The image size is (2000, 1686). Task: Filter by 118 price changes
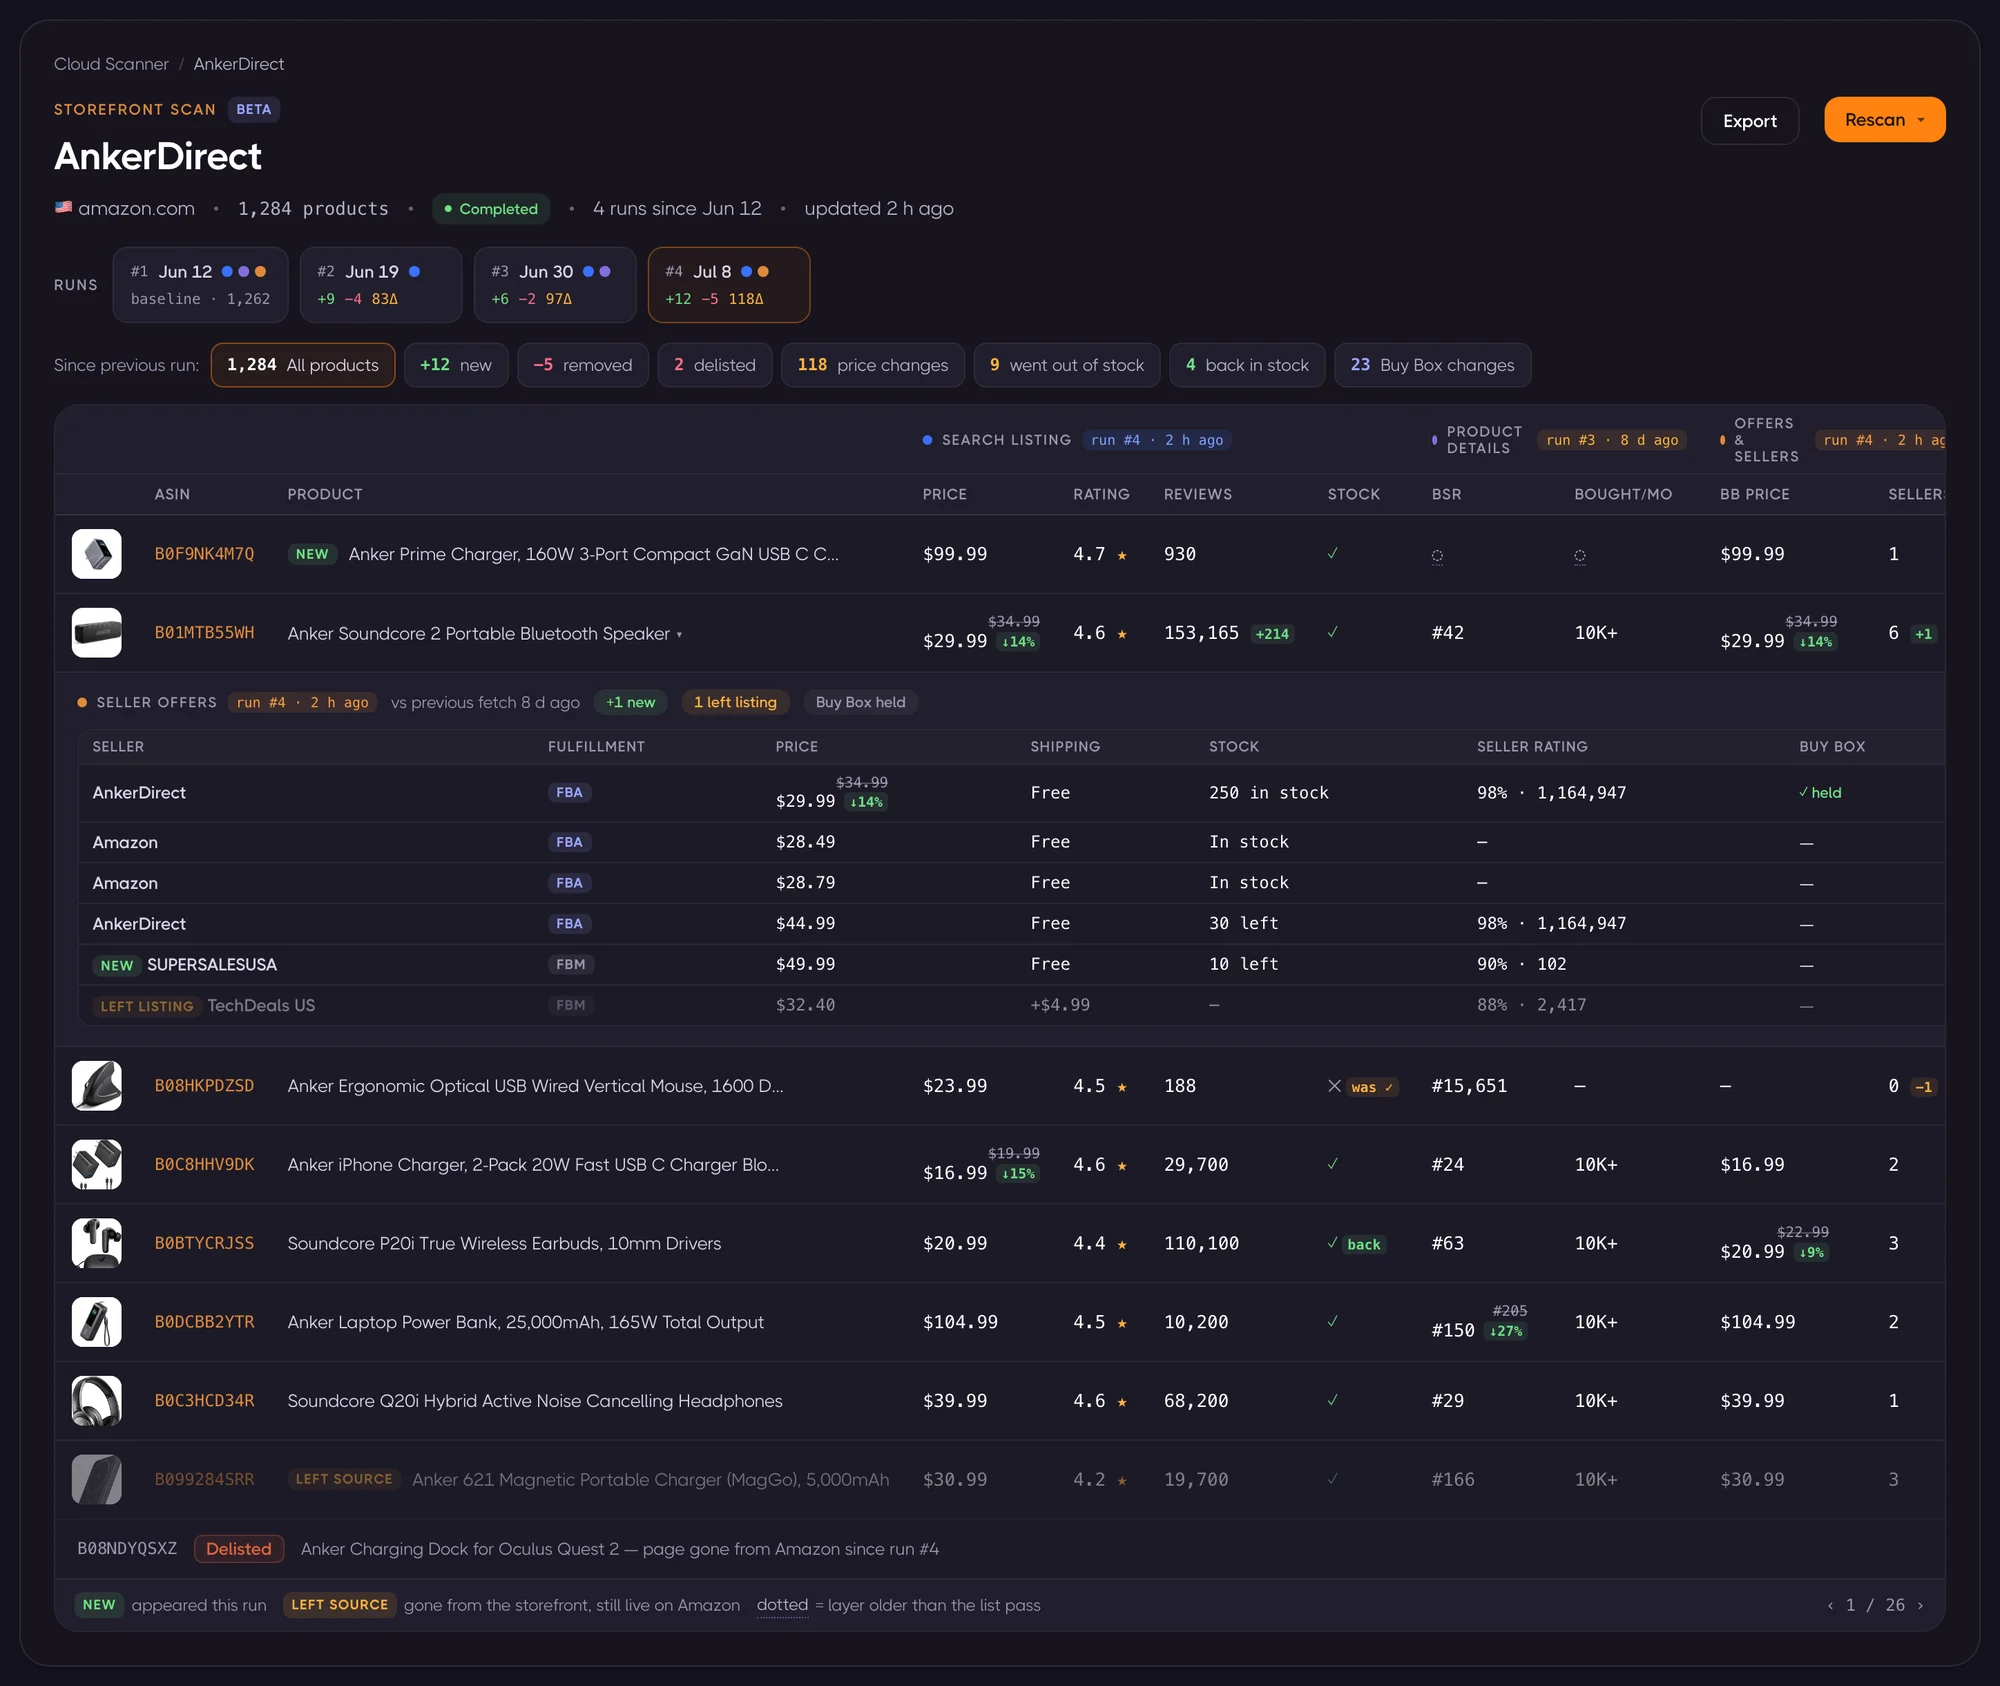pyautogui.click(x=873, y=365)
